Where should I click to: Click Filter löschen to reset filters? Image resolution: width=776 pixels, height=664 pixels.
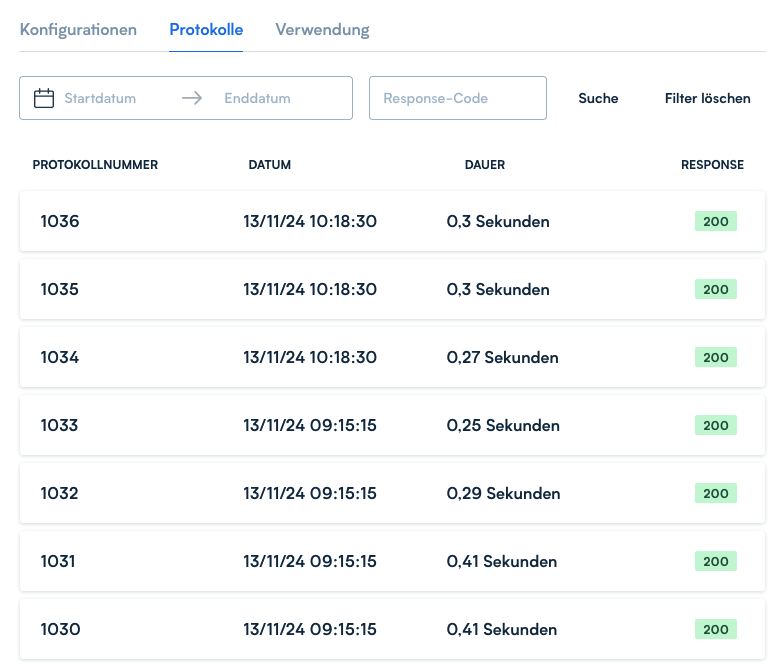pos(707,98)
